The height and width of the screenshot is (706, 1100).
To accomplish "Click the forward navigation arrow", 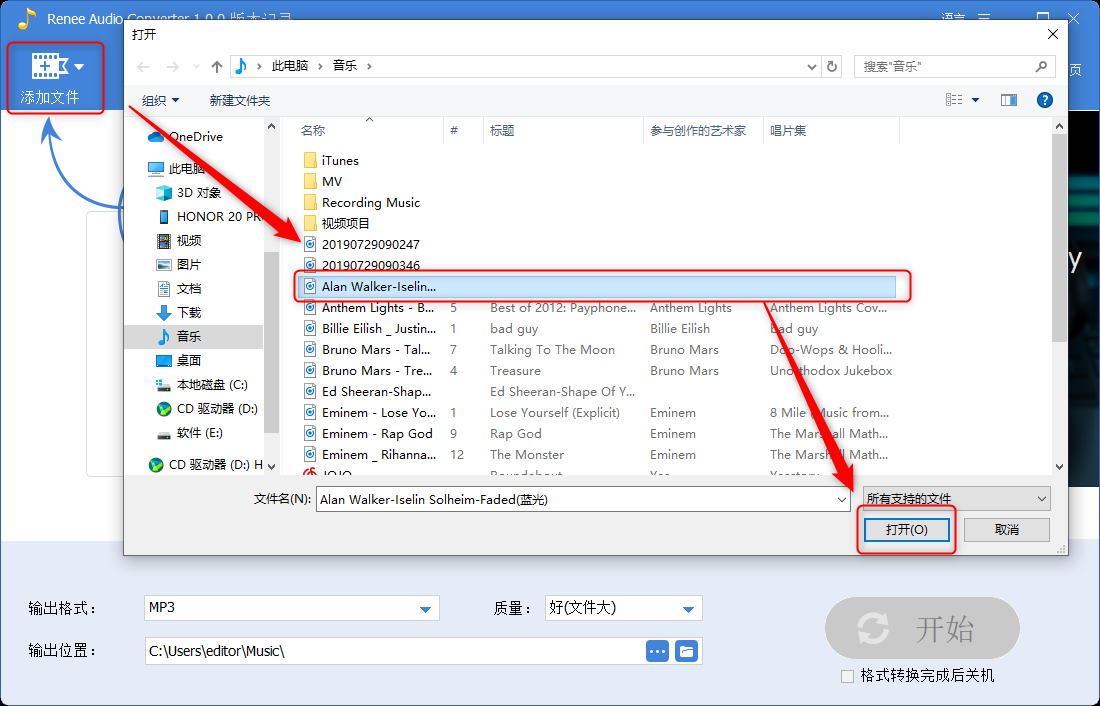I will [x=173, y=67].
